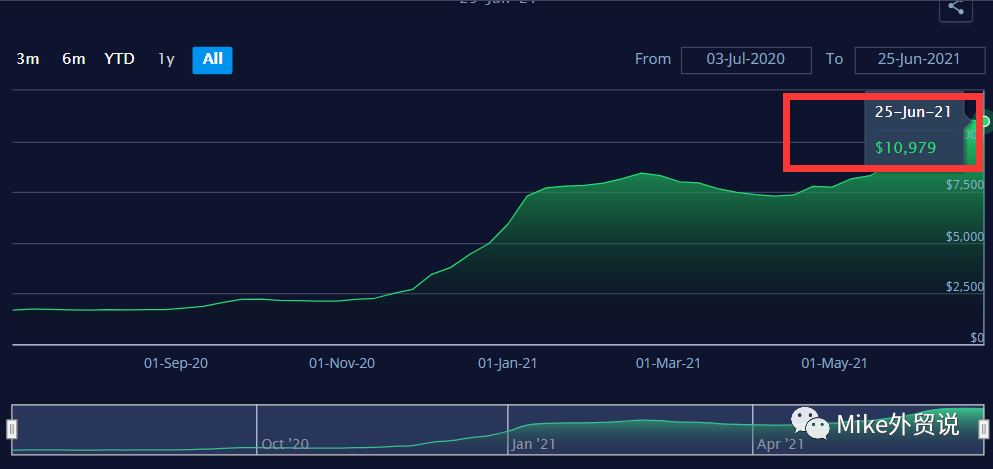
Task: Select the 6m time range
Action: 73,59
